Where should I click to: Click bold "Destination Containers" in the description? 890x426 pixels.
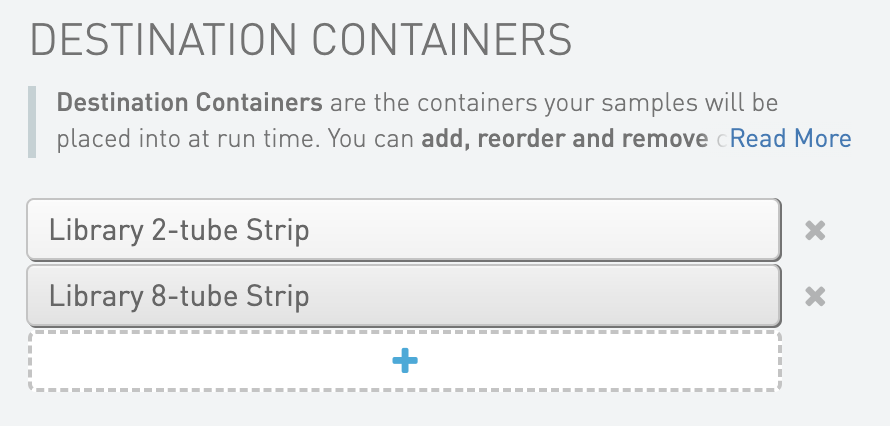tap(190, 103)
